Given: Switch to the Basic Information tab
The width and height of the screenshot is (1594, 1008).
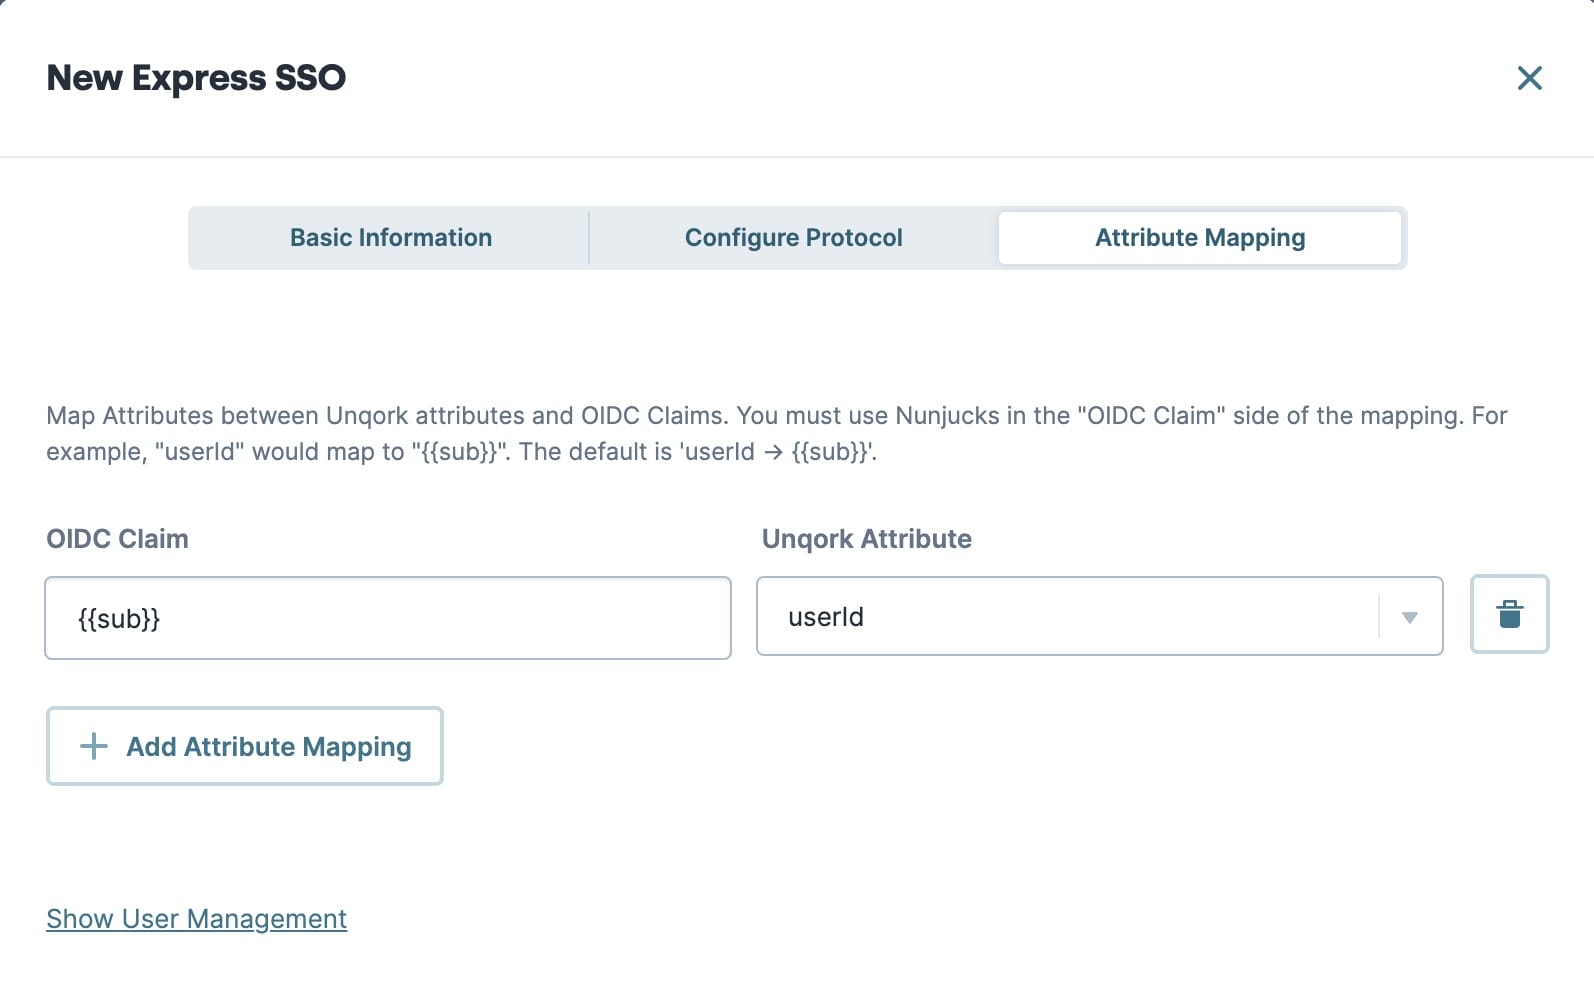Looking at the screenshot, I should tap(391, 238).
